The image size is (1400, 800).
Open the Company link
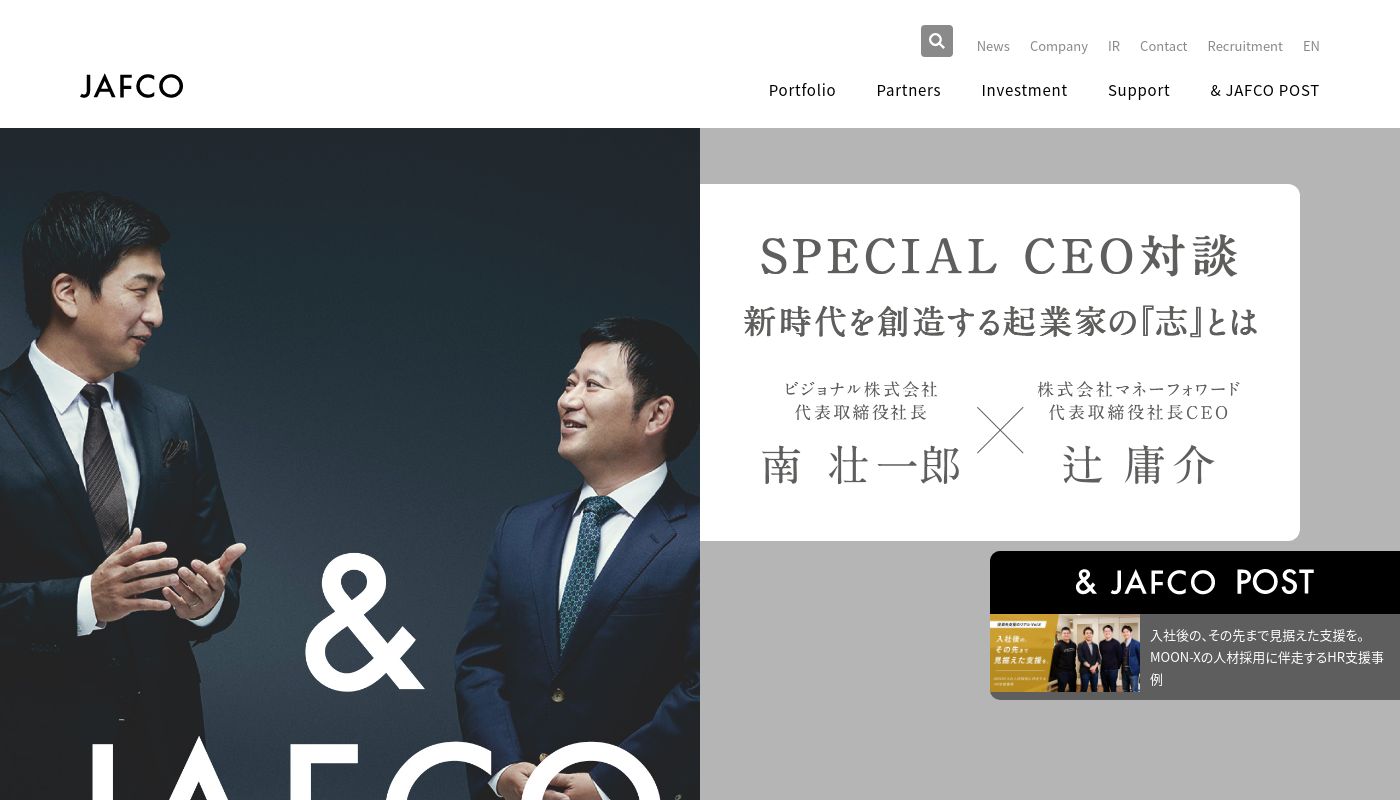click(x=1059, y=46)
